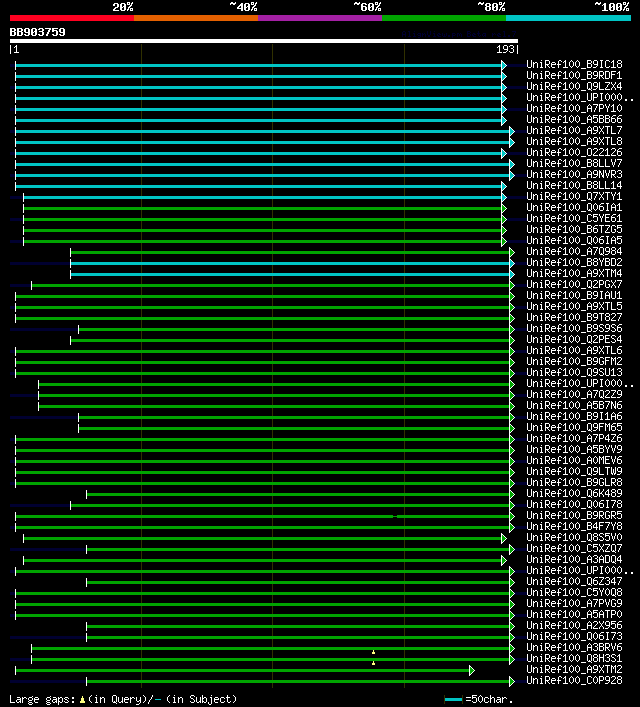Select the UniRef100_C0P928 label
640x707 pixels.
point(574,680)
